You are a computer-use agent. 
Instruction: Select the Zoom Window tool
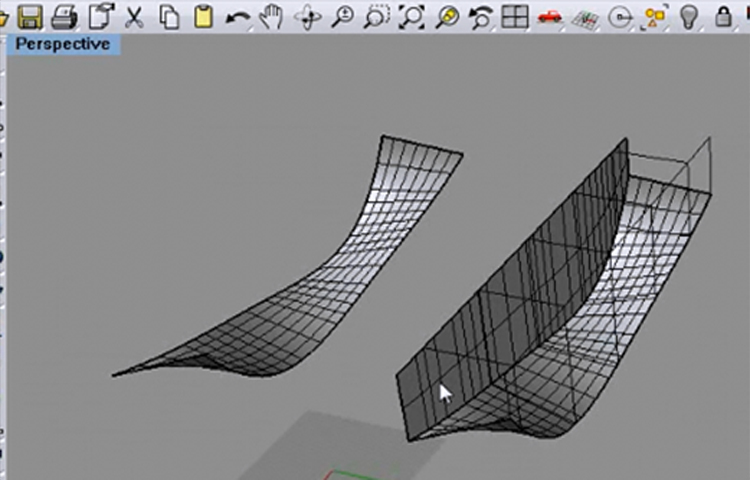click(x=376, y=16)
